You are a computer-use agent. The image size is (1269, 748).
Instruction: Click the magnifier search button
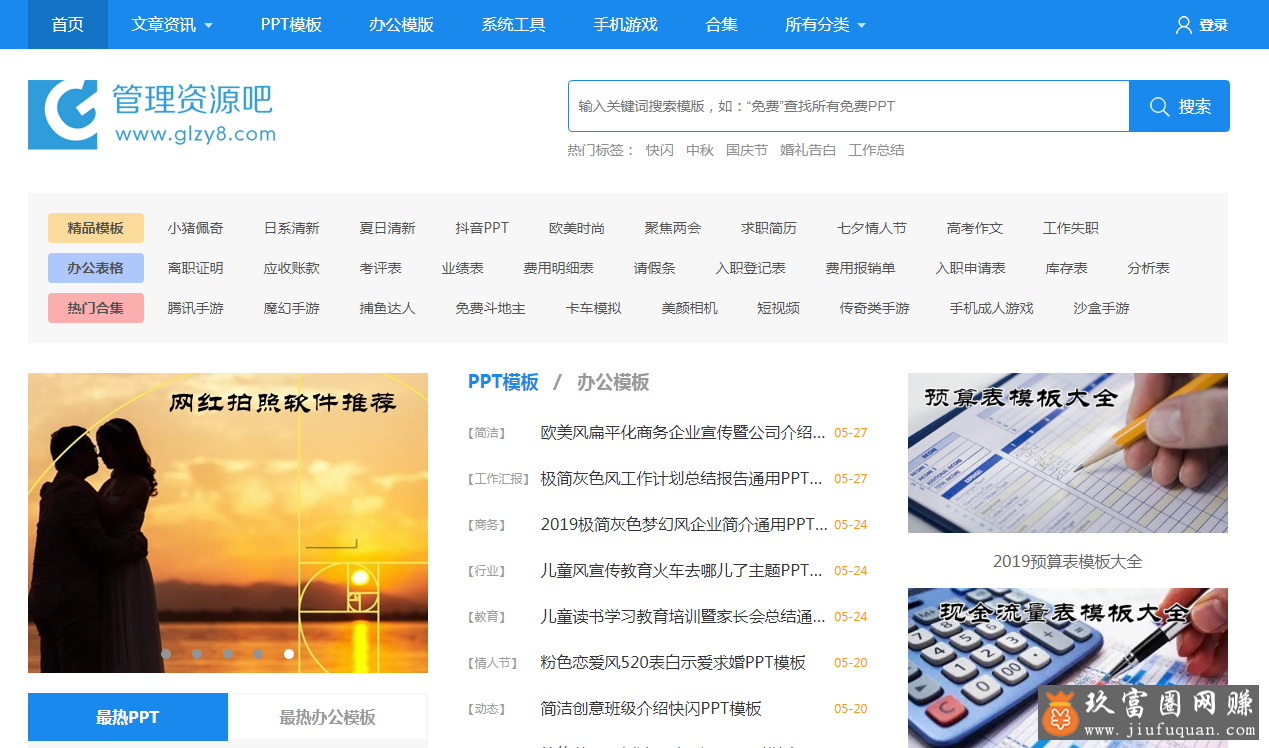1179,106
